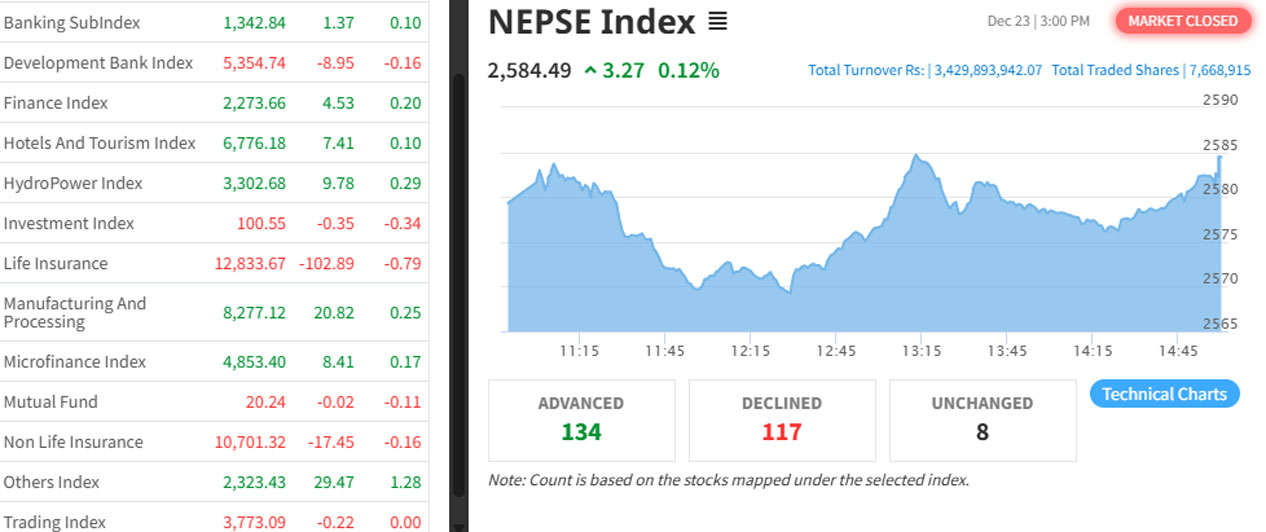
Task: Select the Non Life Insurance row
Action: [73, 442]
